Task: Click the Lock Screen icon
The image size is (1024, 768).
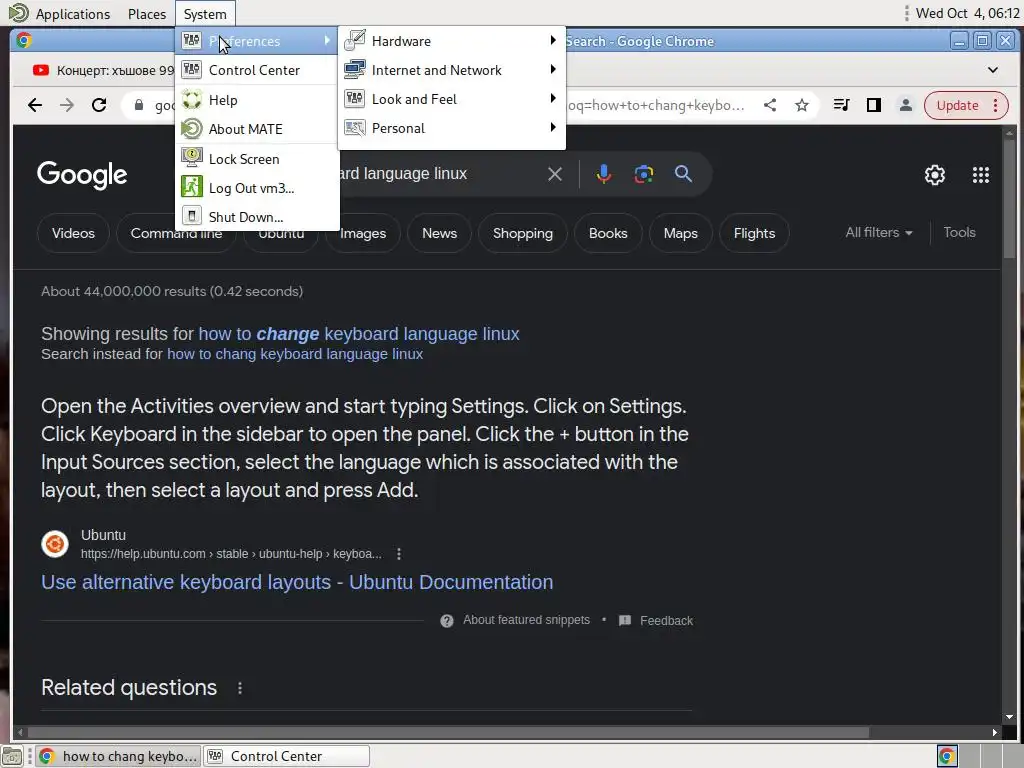Action: (x=191, y=158)
